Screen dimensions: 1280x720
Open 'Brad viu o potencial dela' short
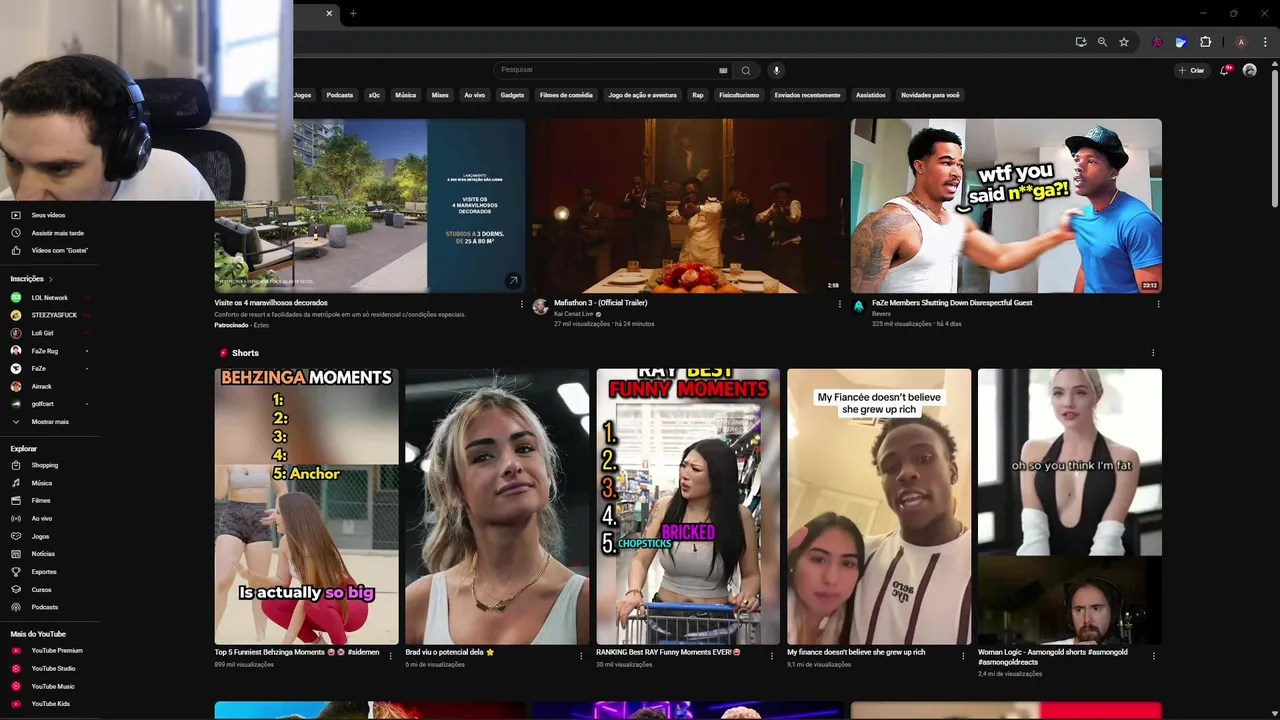point(497,507)
